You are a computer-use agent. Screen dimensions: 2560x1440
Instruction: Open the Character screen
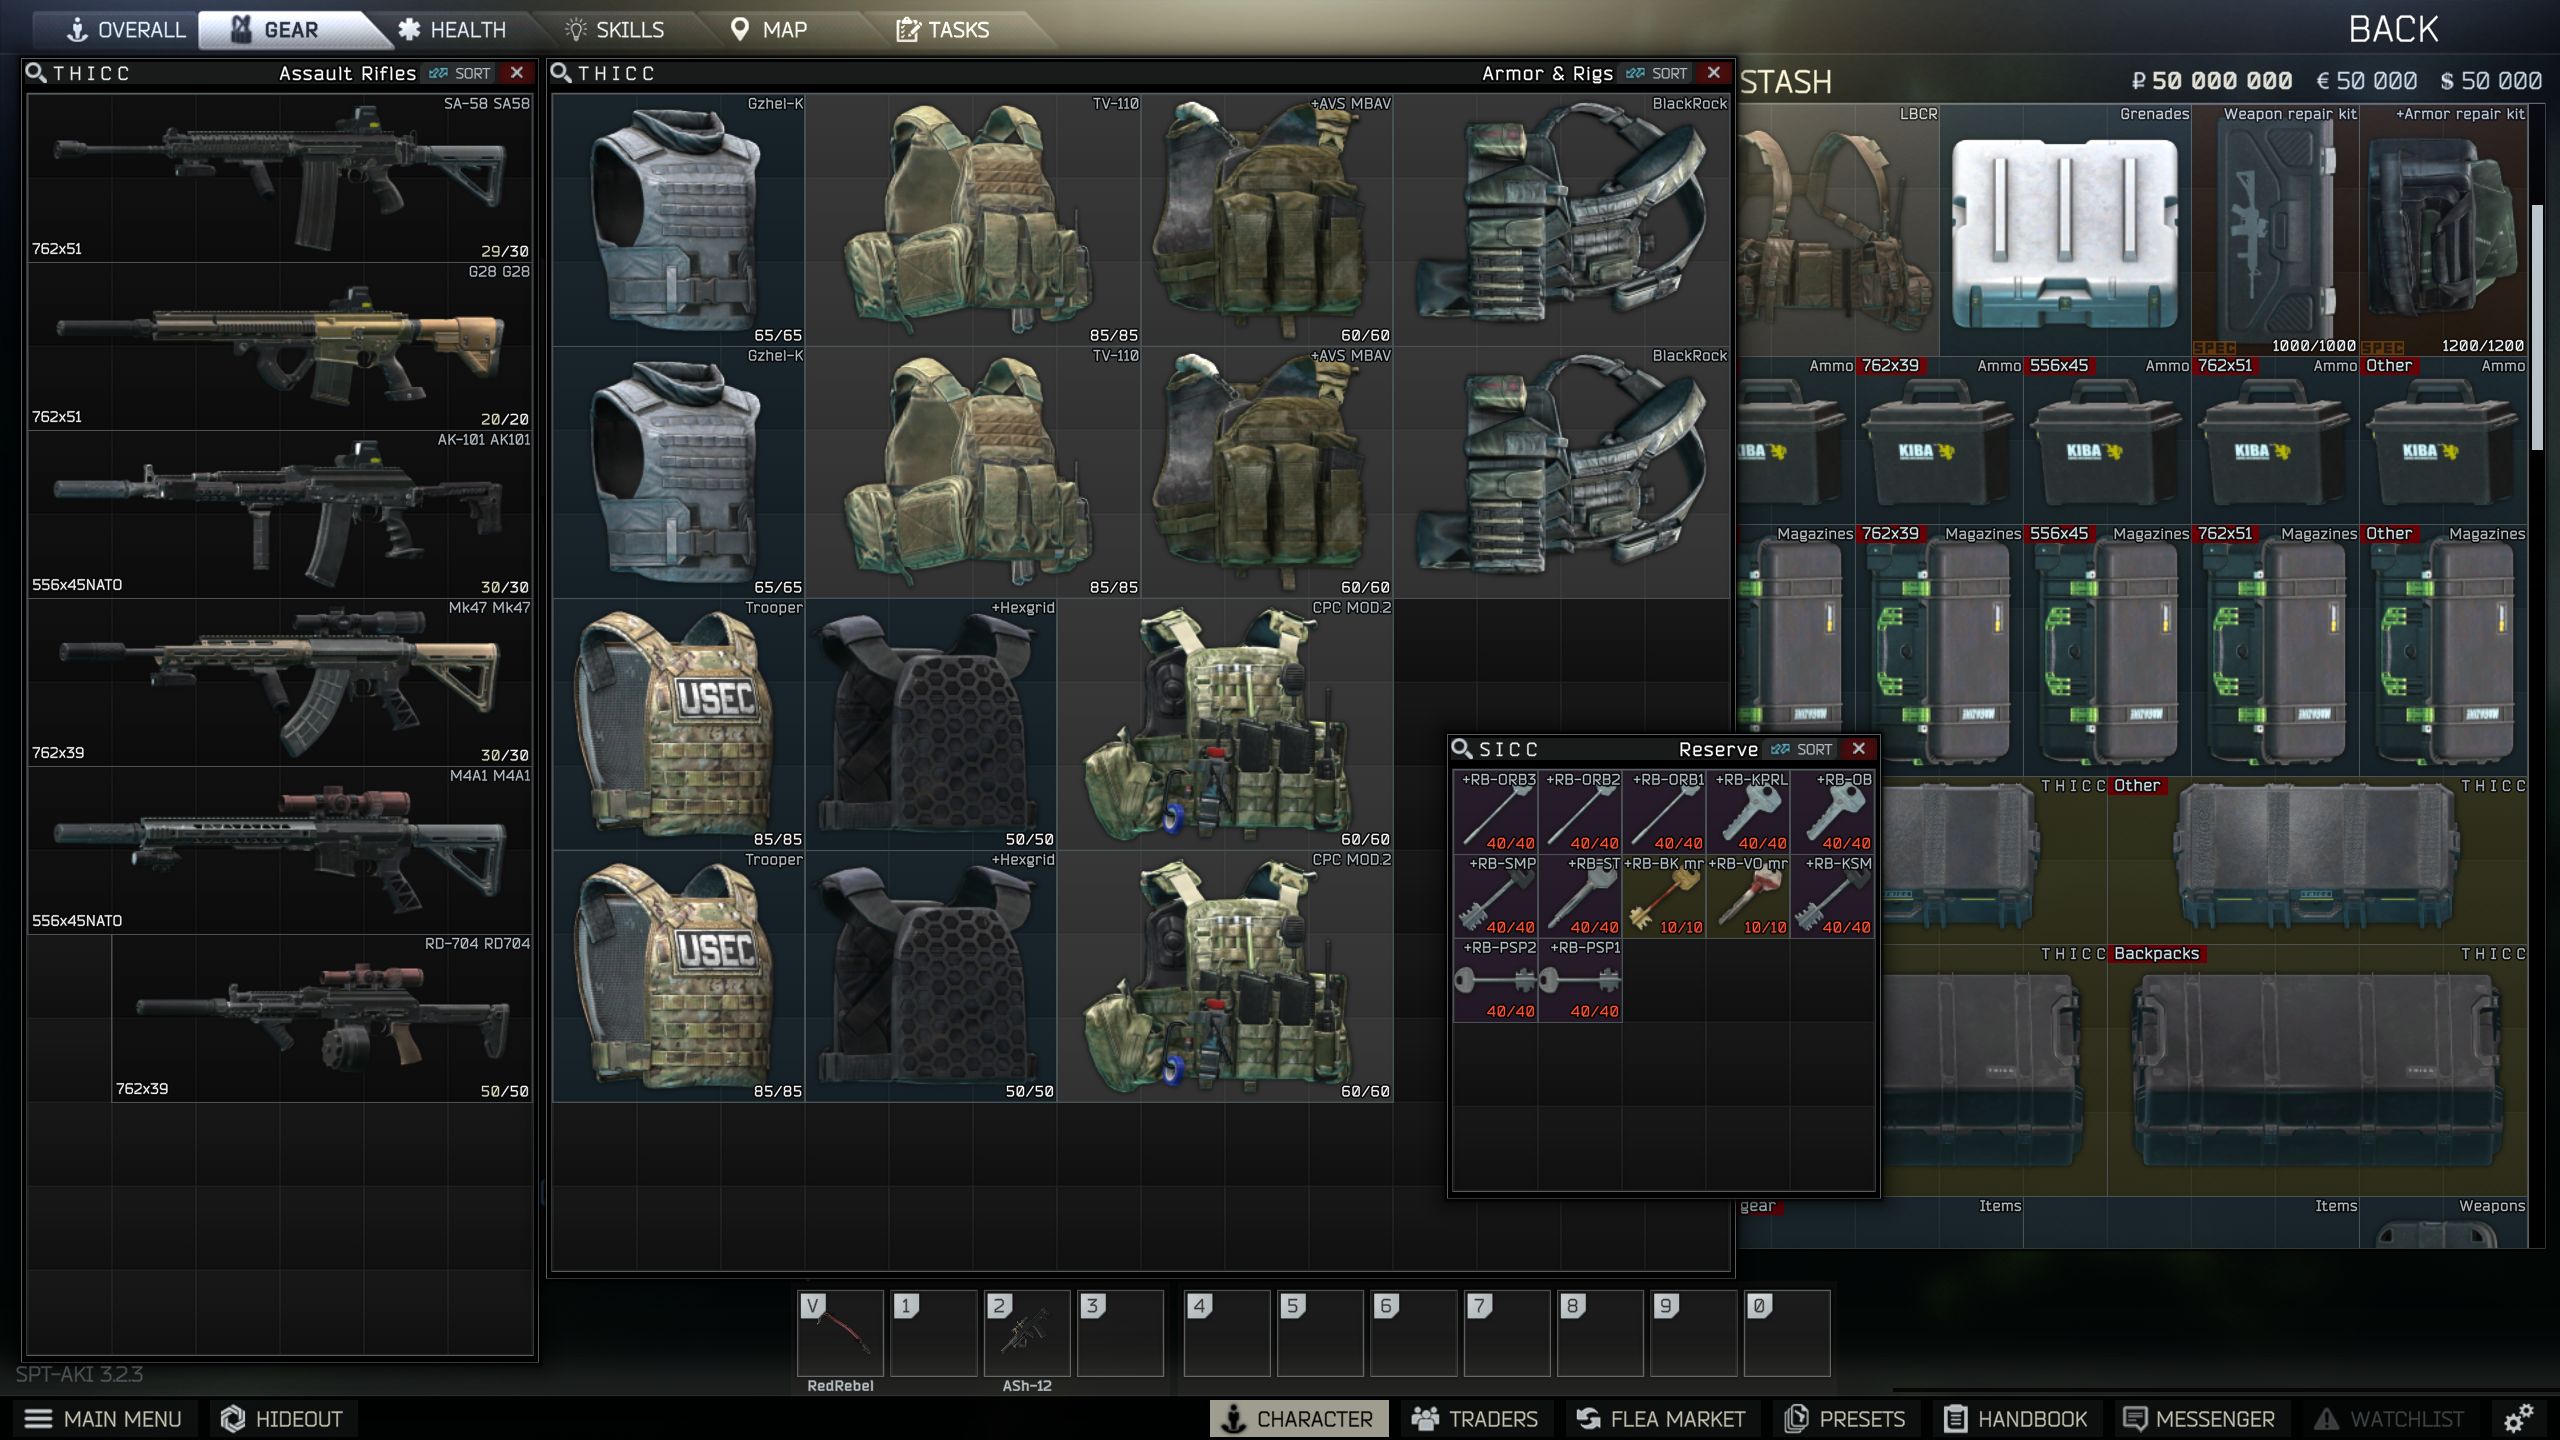click(x=1299, y=1419)
